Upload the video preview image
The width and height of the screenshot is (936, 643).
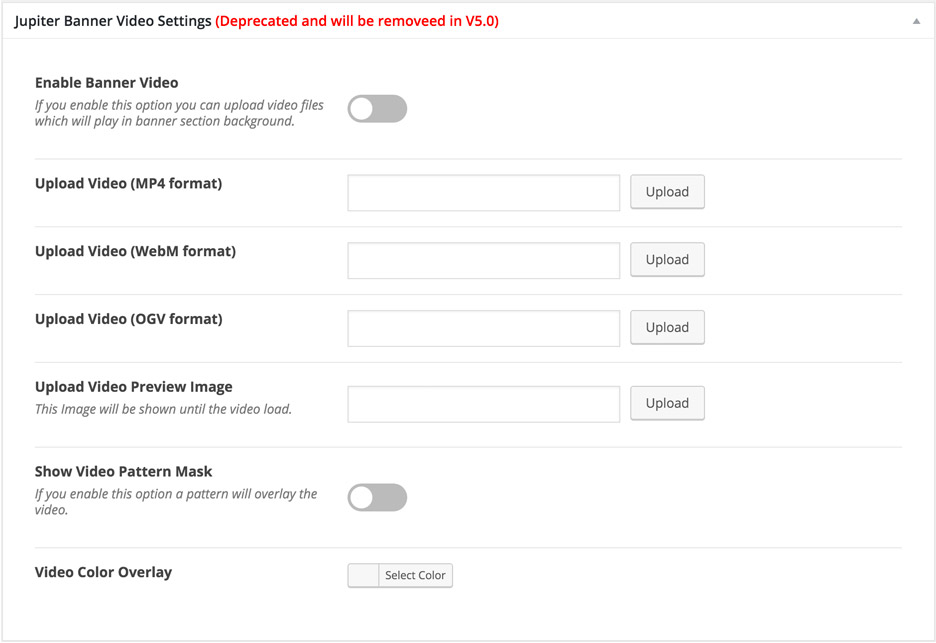coord(667,403)
